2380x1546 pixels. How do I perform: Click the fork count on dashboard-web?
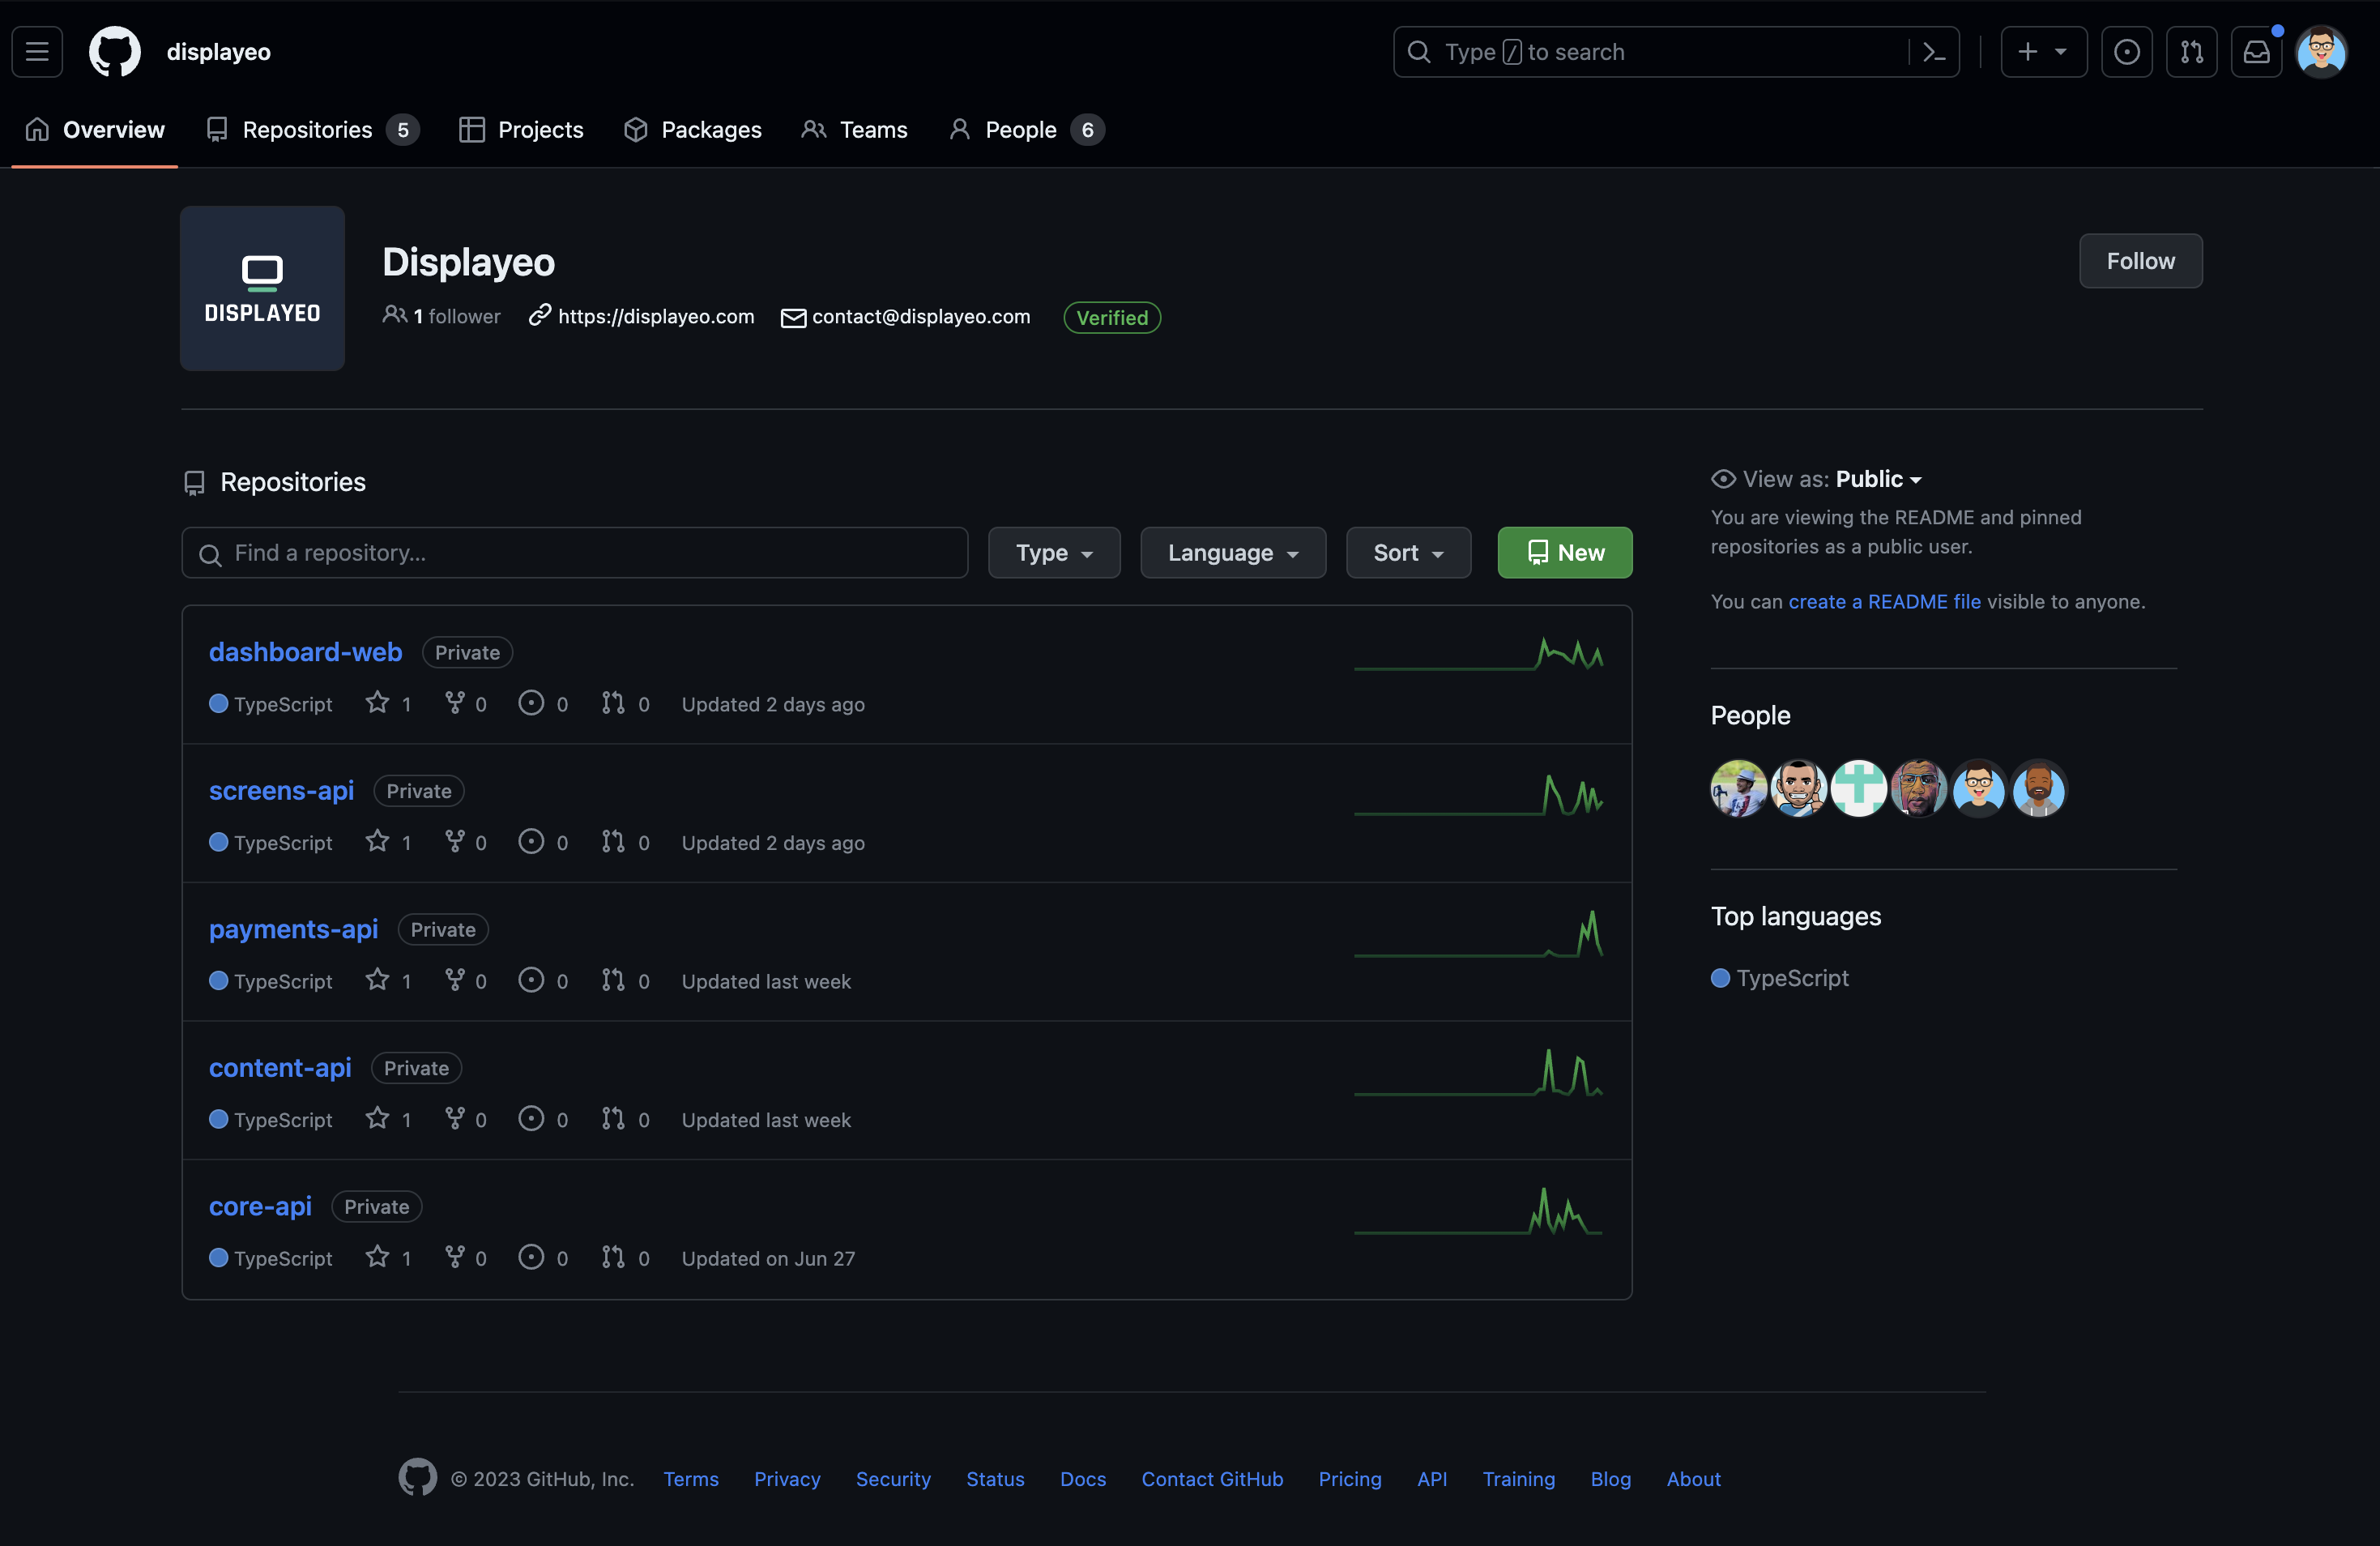[466, 704]
